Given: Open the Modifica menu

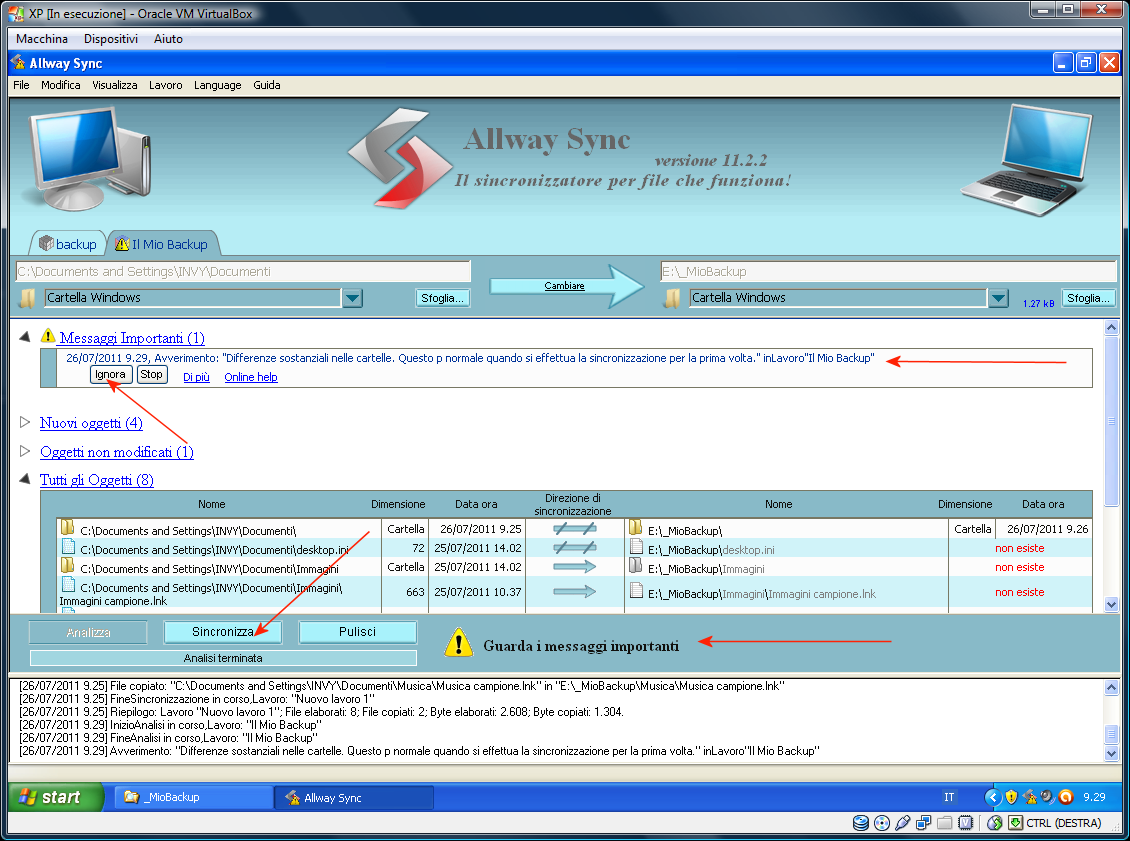Looking at the screenshot, I should tap(61, 85).
